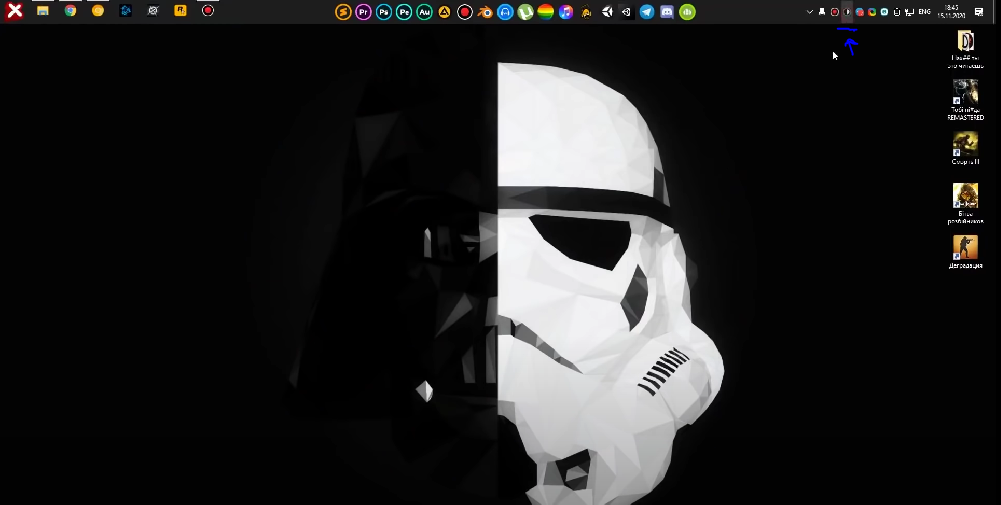Launch Telegram from the taskbar

coord(647,12)
